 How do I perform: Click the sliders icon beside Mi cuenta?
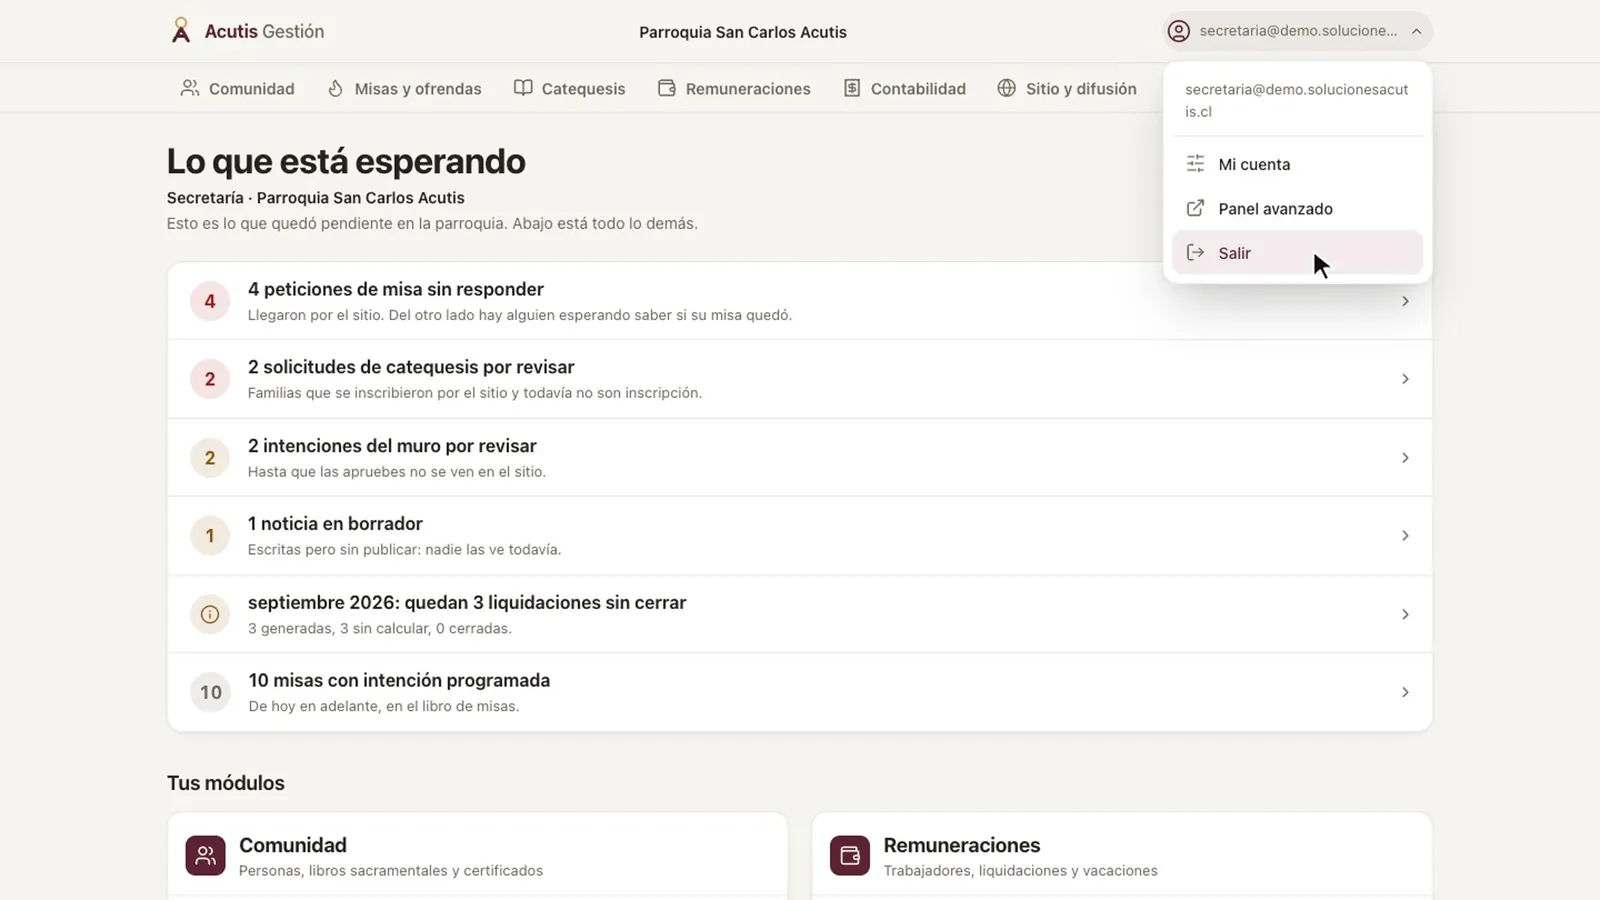point(1195,163)
